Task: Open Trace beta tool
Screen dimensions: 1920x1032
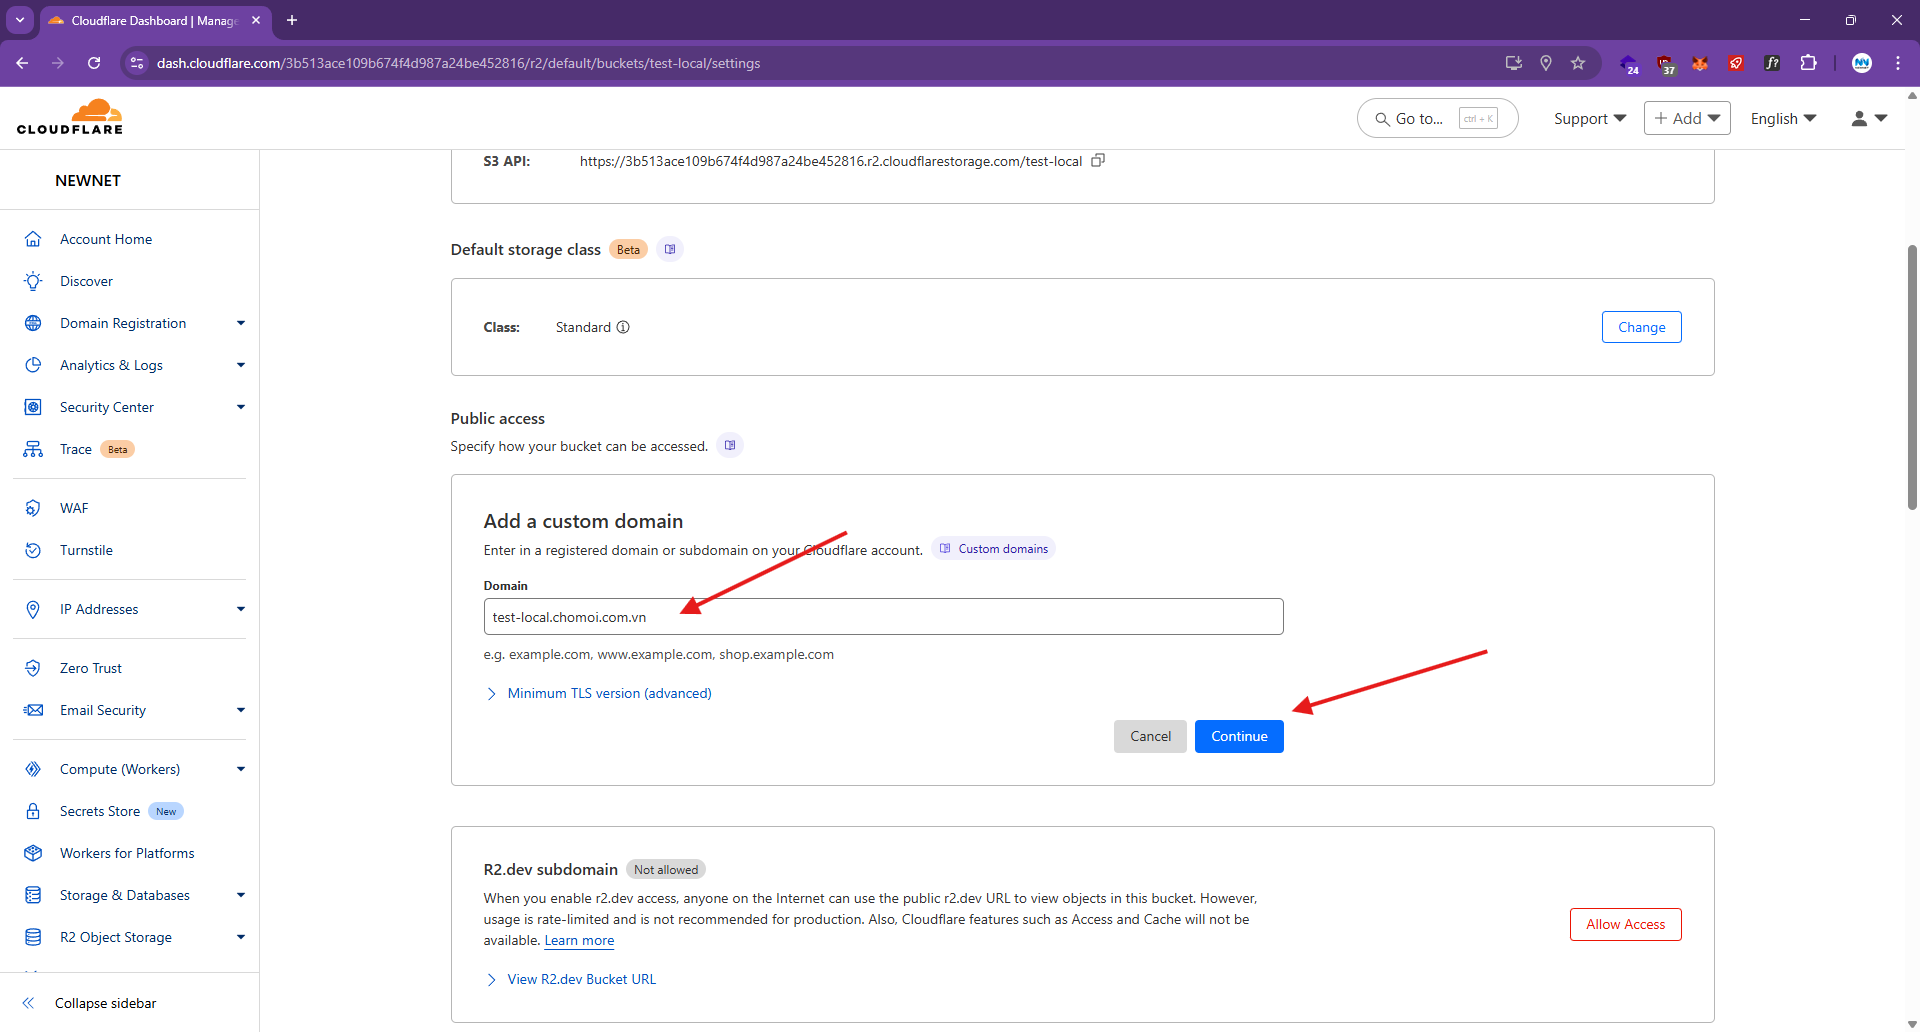Action: 76,449
